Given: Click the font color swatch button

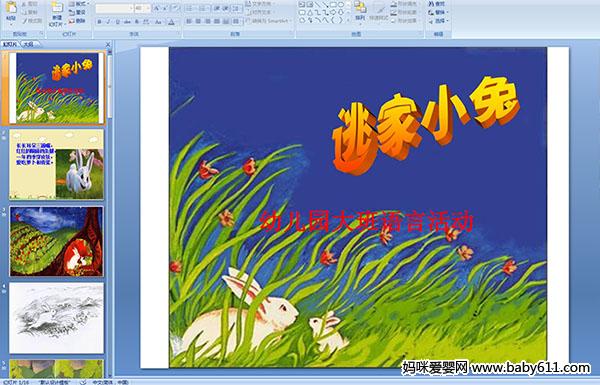Looking at the screenshot, I should point(171,22).
